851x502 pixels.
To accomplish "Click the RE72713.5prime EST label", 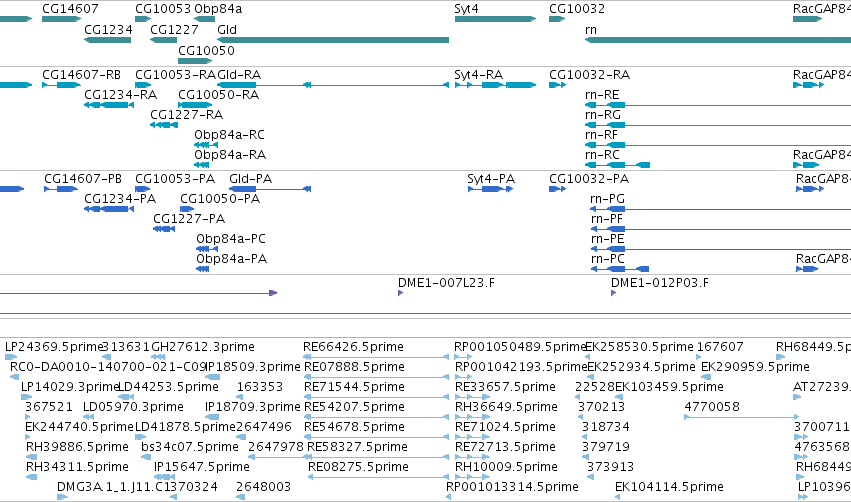I will click(x=505, y=448).
